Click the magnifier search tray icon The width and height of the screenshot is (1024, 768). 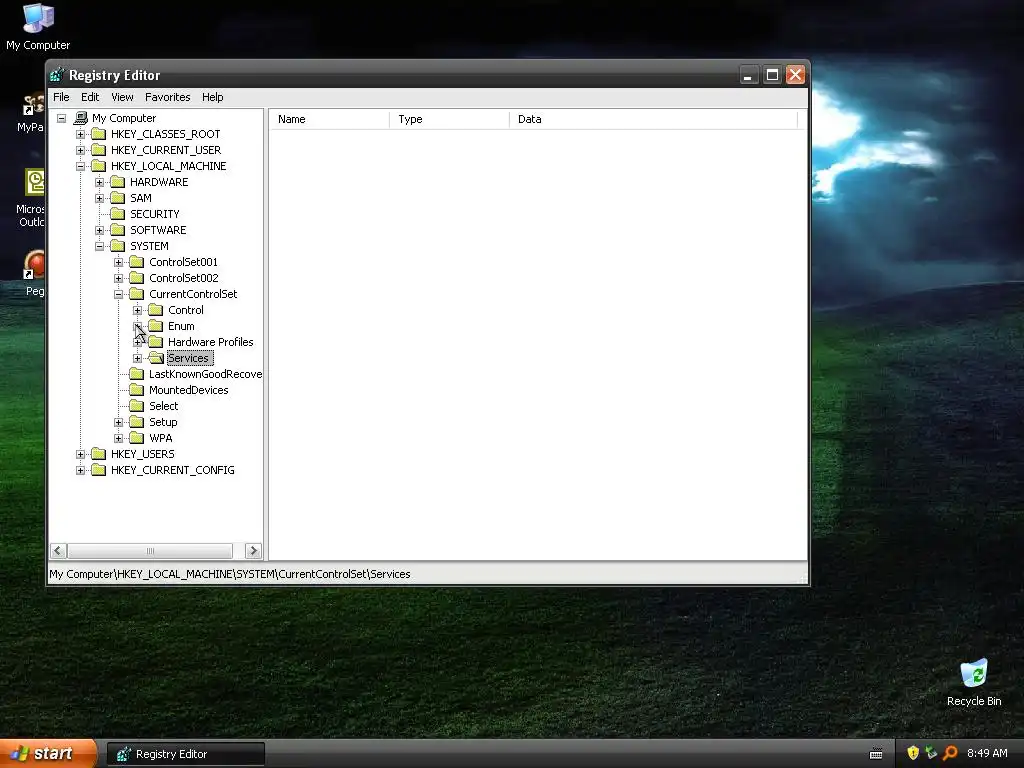pyautogui.click(x=950, y=753)
